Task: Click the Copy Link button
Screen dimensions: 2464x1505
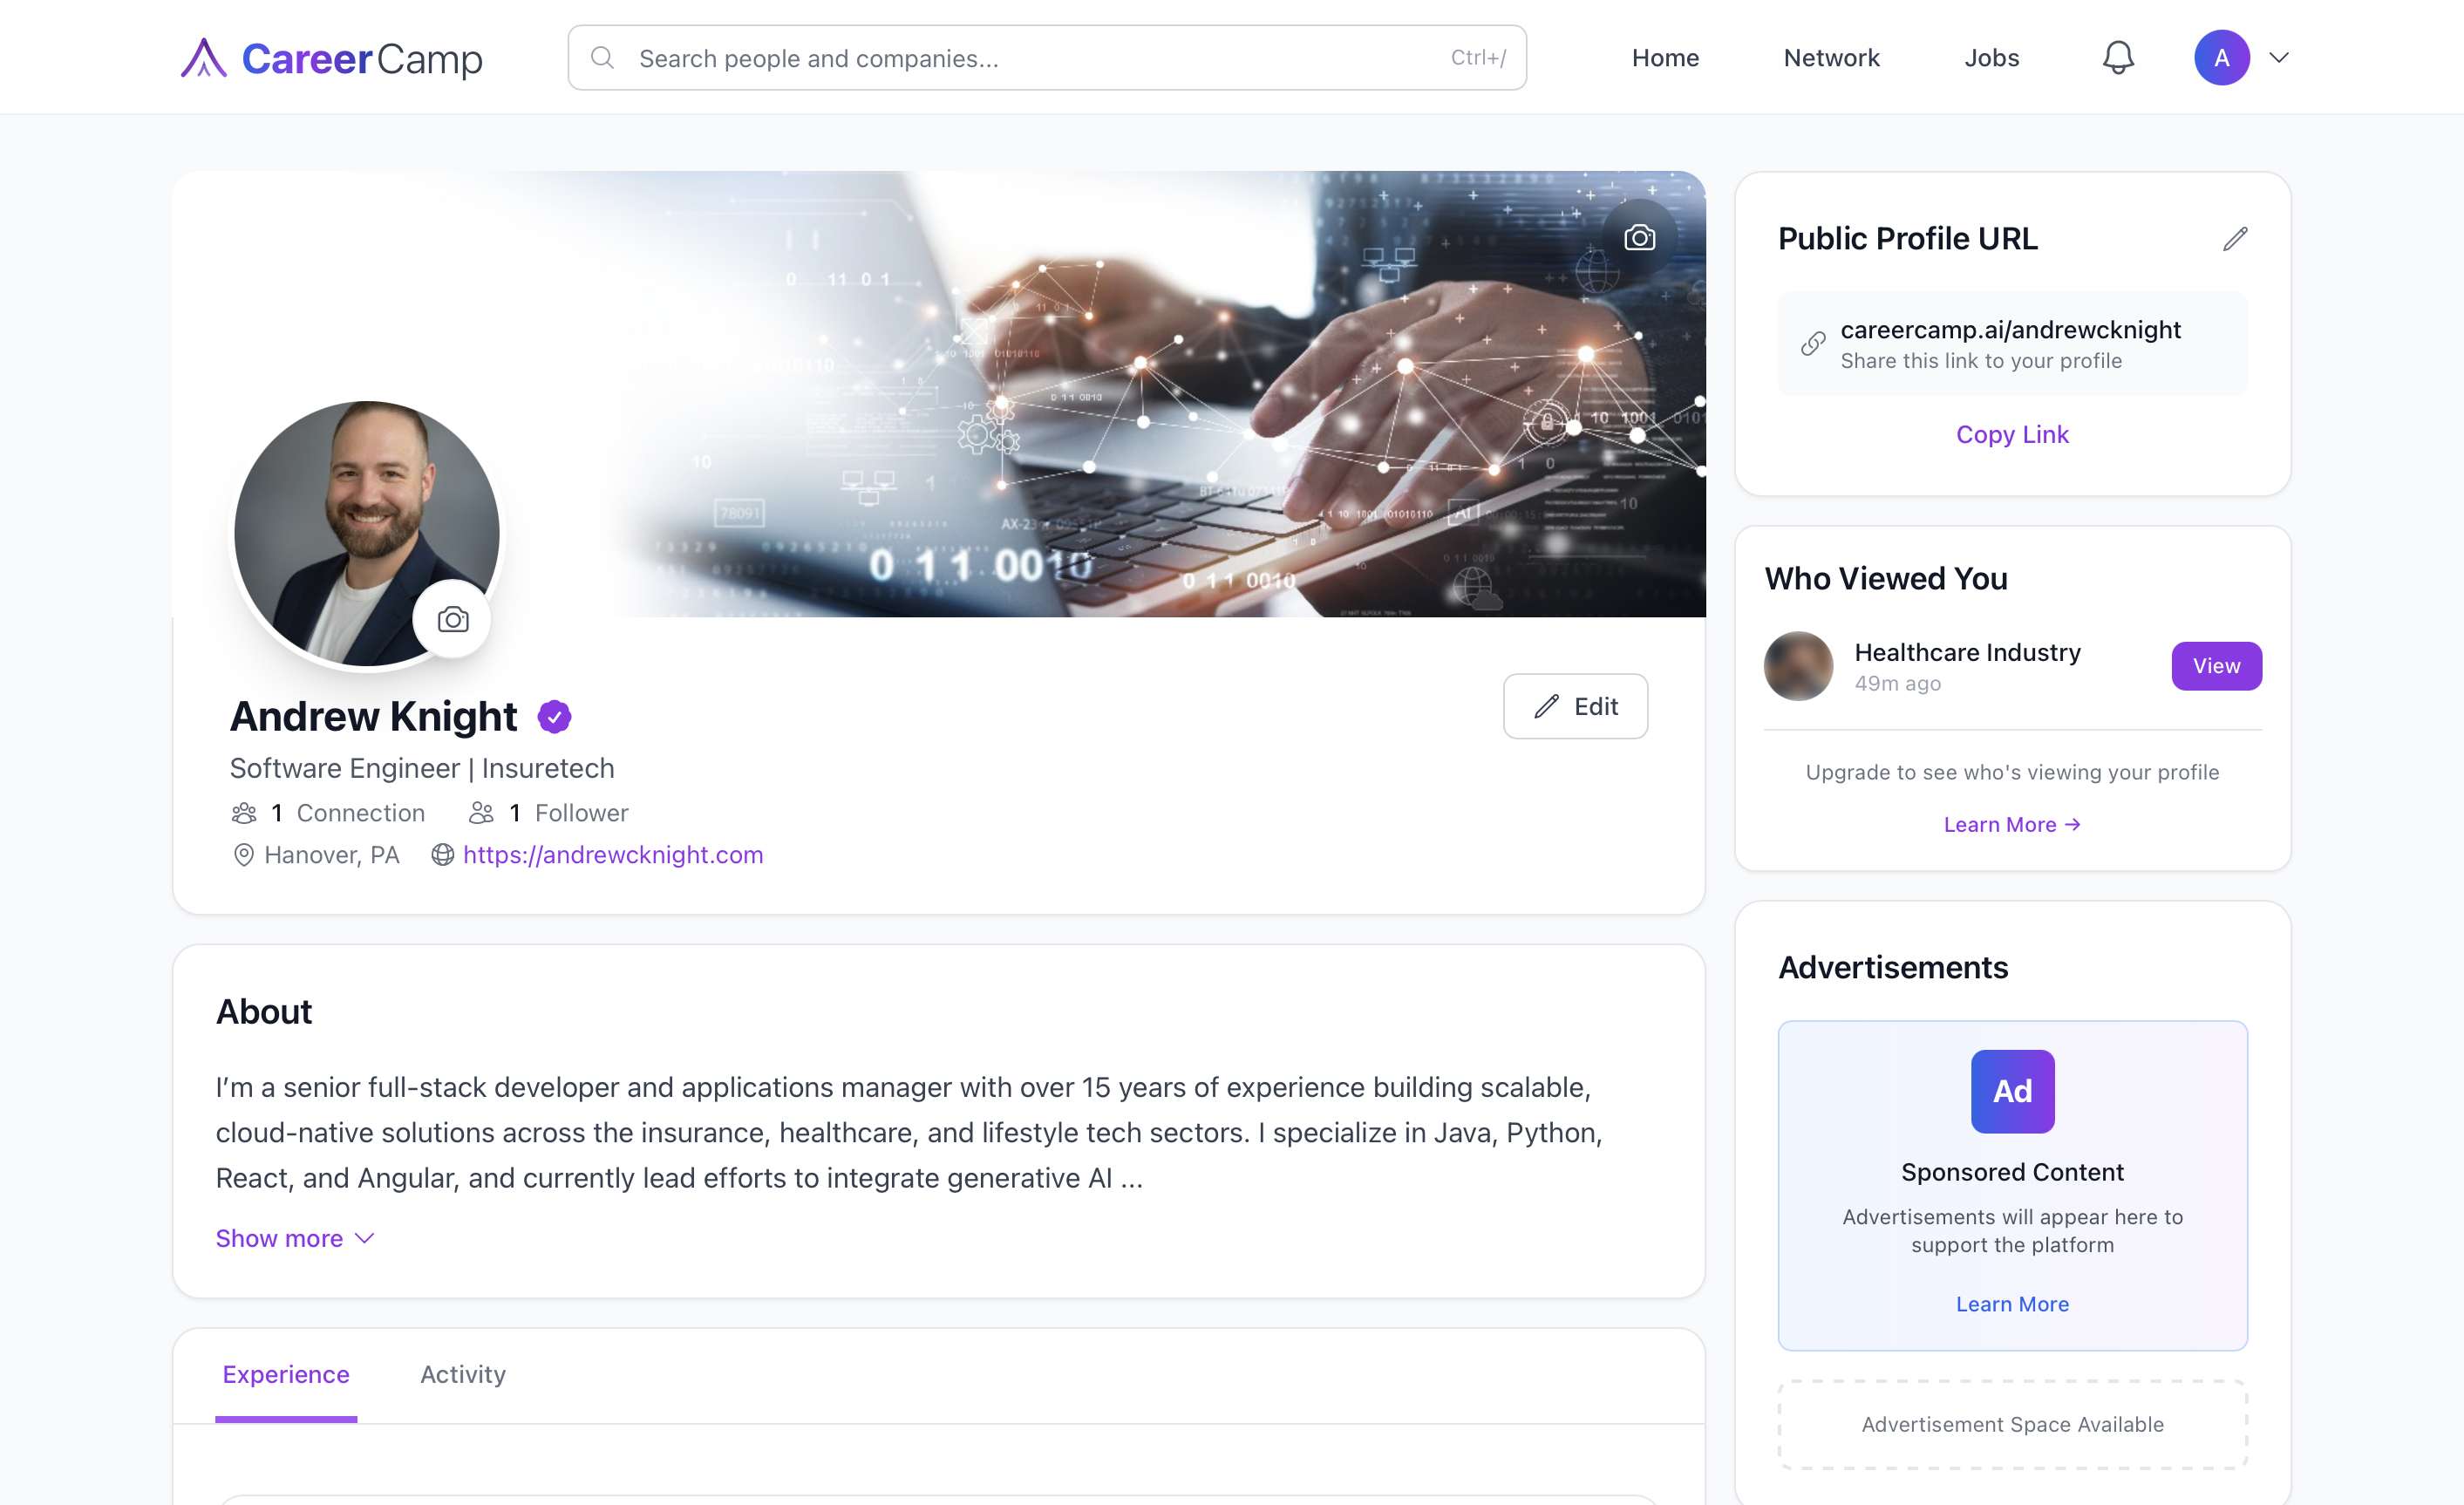Action: coord(2012,434)
